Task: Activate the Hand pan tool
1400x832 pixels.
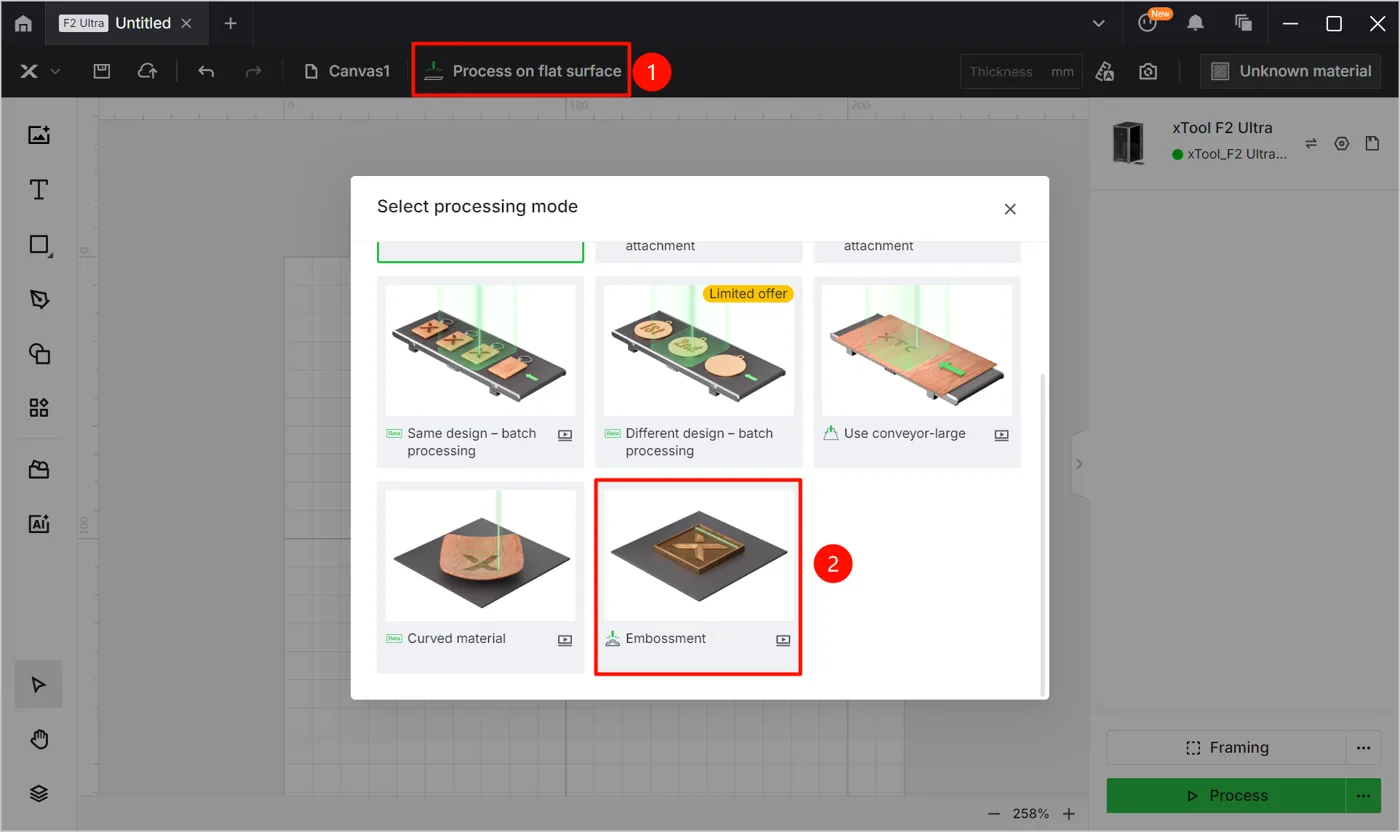Action: 39,739
